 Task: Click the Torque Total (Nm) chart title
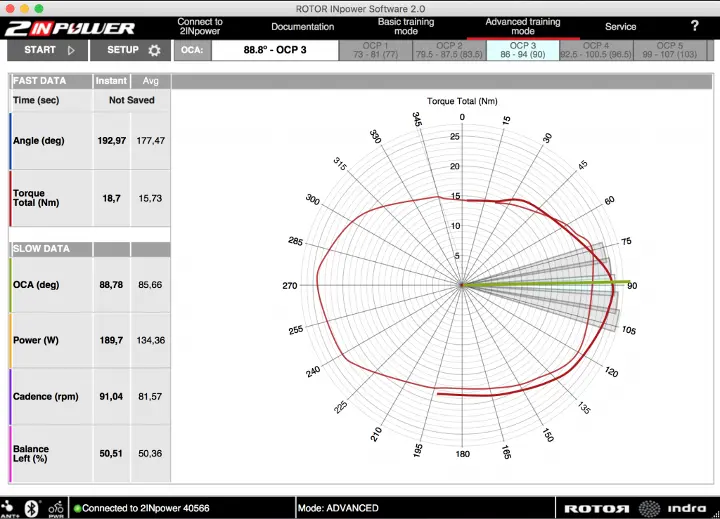tap(462, 101)
